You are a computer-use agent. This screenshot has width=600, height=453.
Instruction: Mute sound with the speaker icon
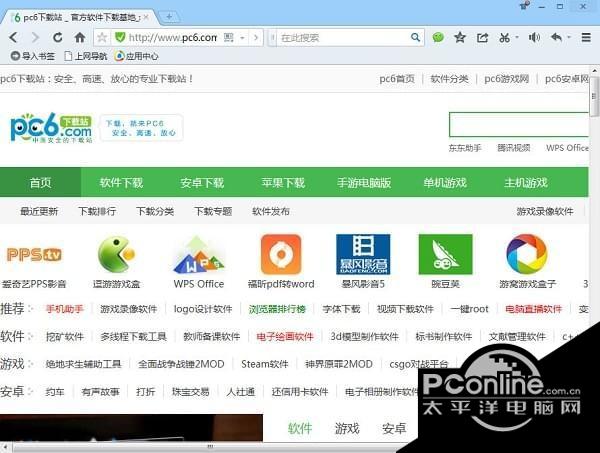pos(533,37)
